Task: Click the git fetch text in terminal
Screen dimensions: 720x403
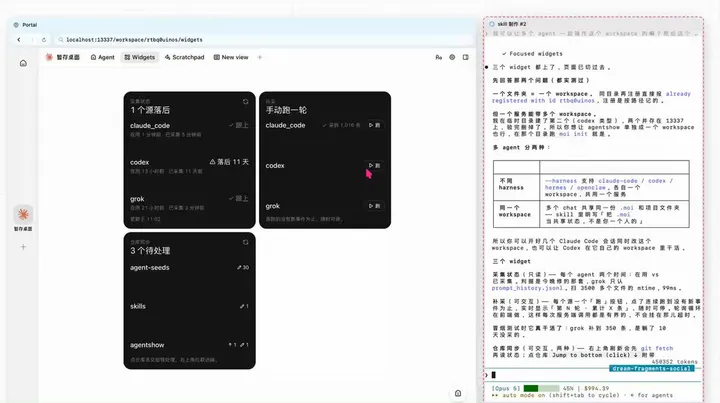Action: [657, 348]
